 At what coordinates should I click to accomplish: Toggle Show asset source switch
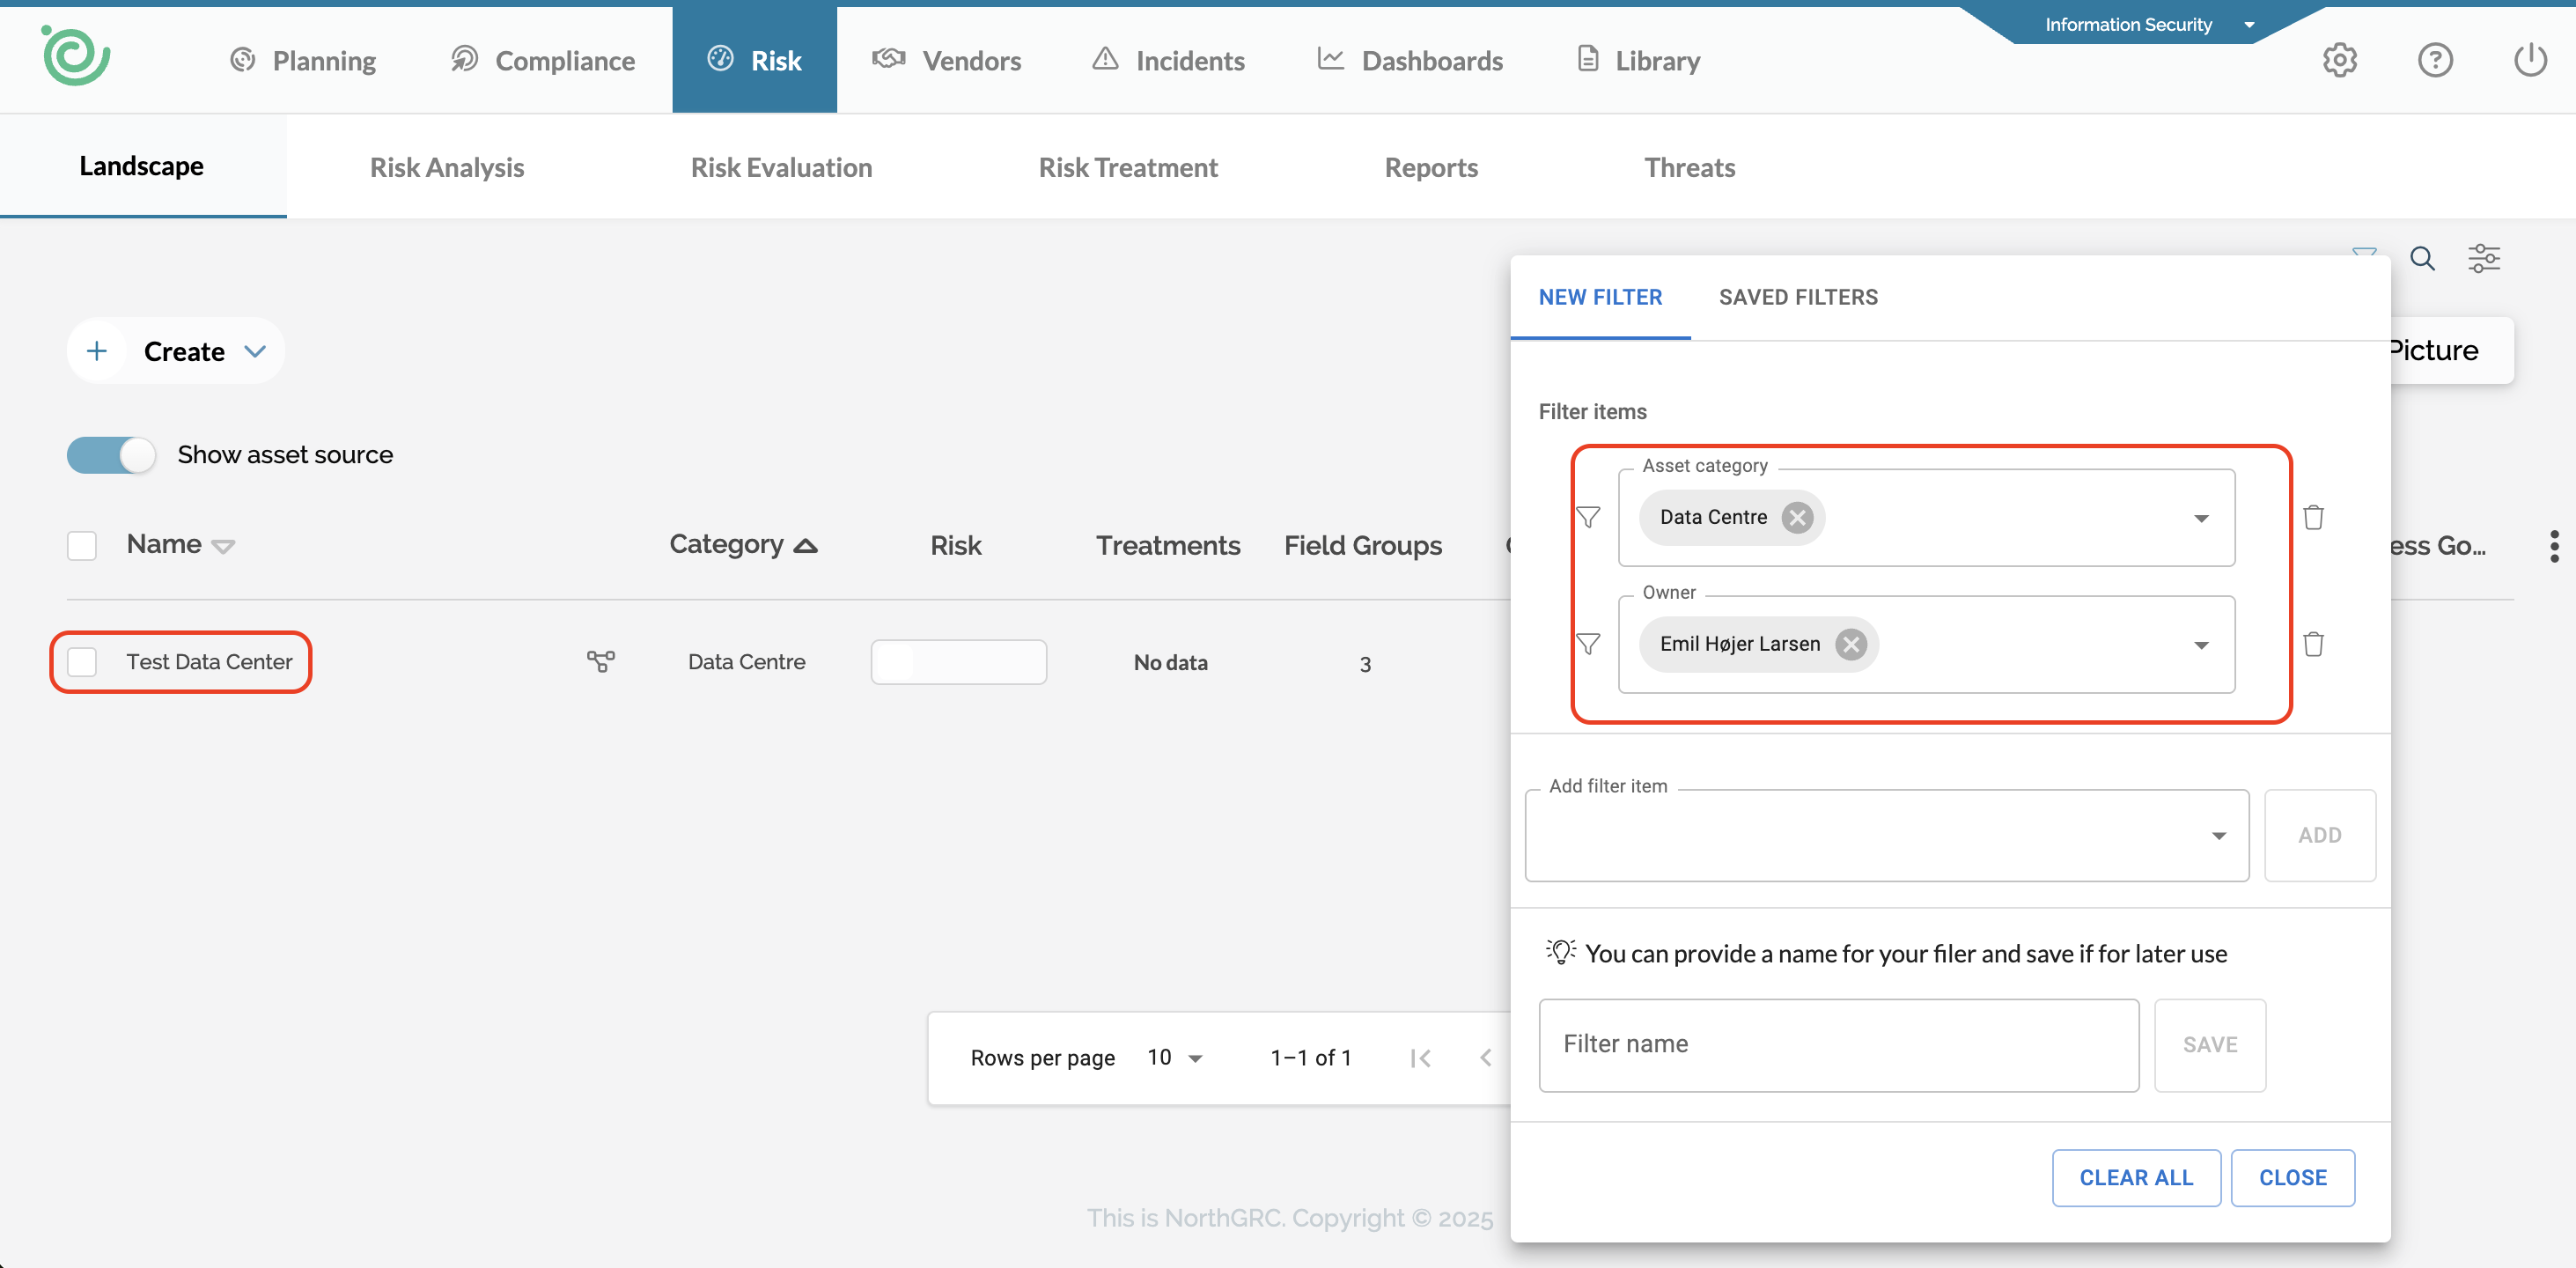click(x=111, y=455)
